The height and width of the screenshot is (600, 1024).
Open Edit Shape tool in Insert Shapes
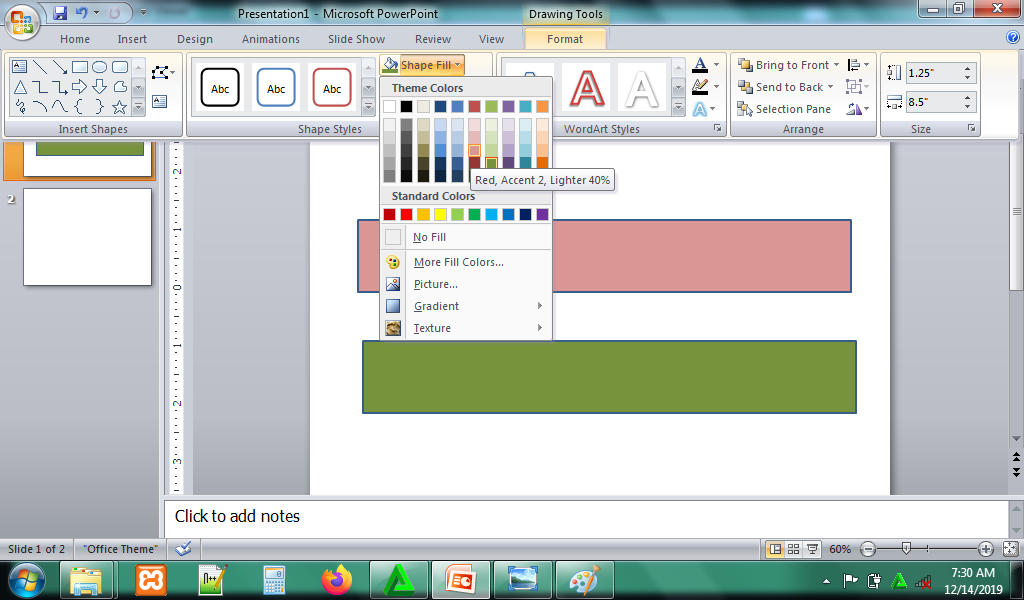point(161,73)
